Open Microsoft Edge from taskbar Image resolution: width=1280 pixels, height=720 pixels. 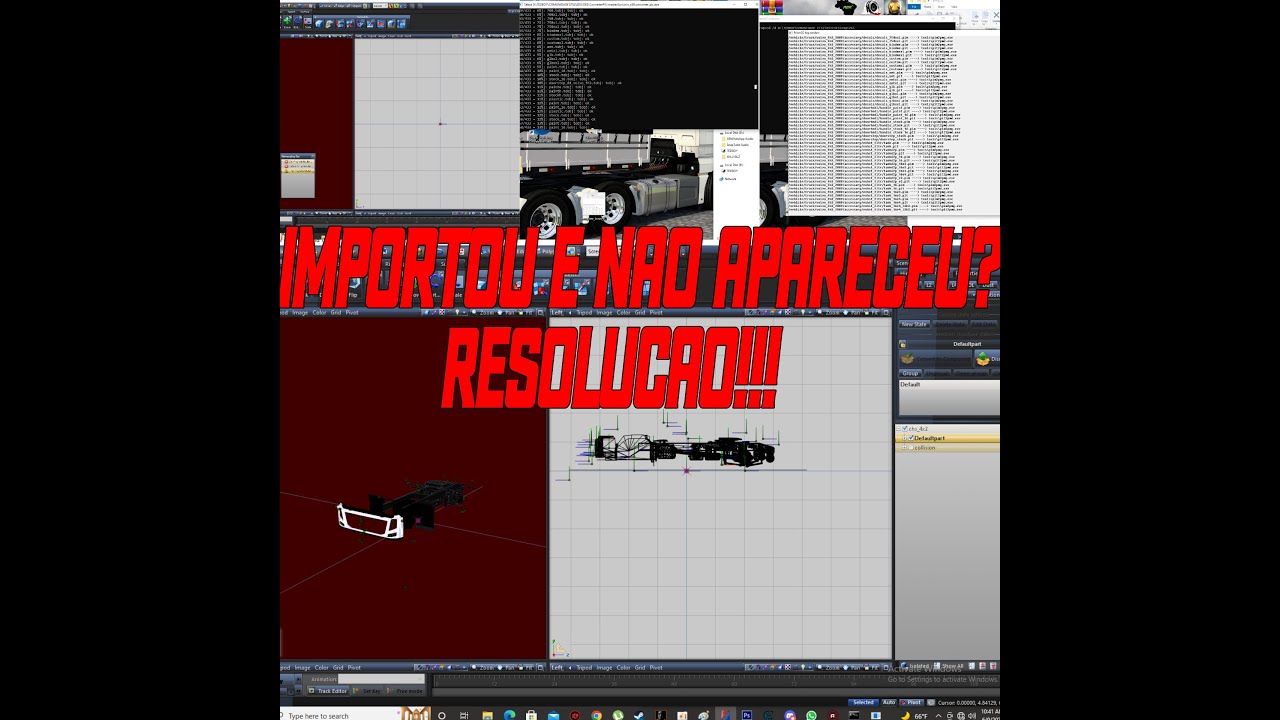click(510, 715)
